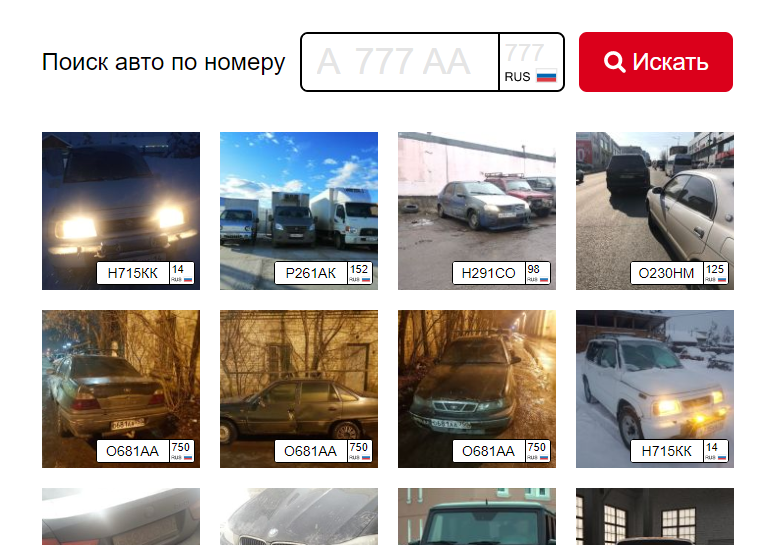The image size is (776, 545).
Task: Open side-view O681AA sedan photo
Action: (299, 389)
